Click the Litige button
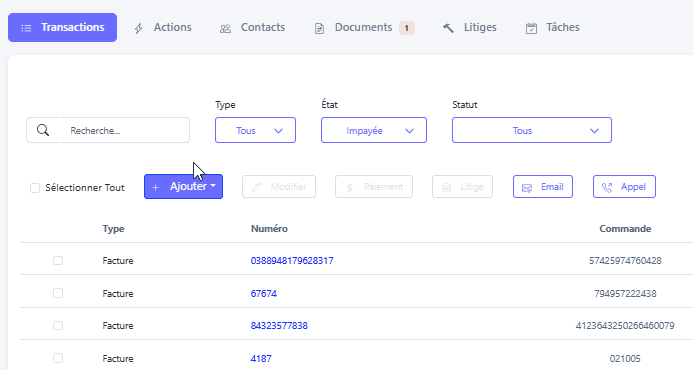The height and width of the screenshot is (370, 693). [x=462, y=187]
